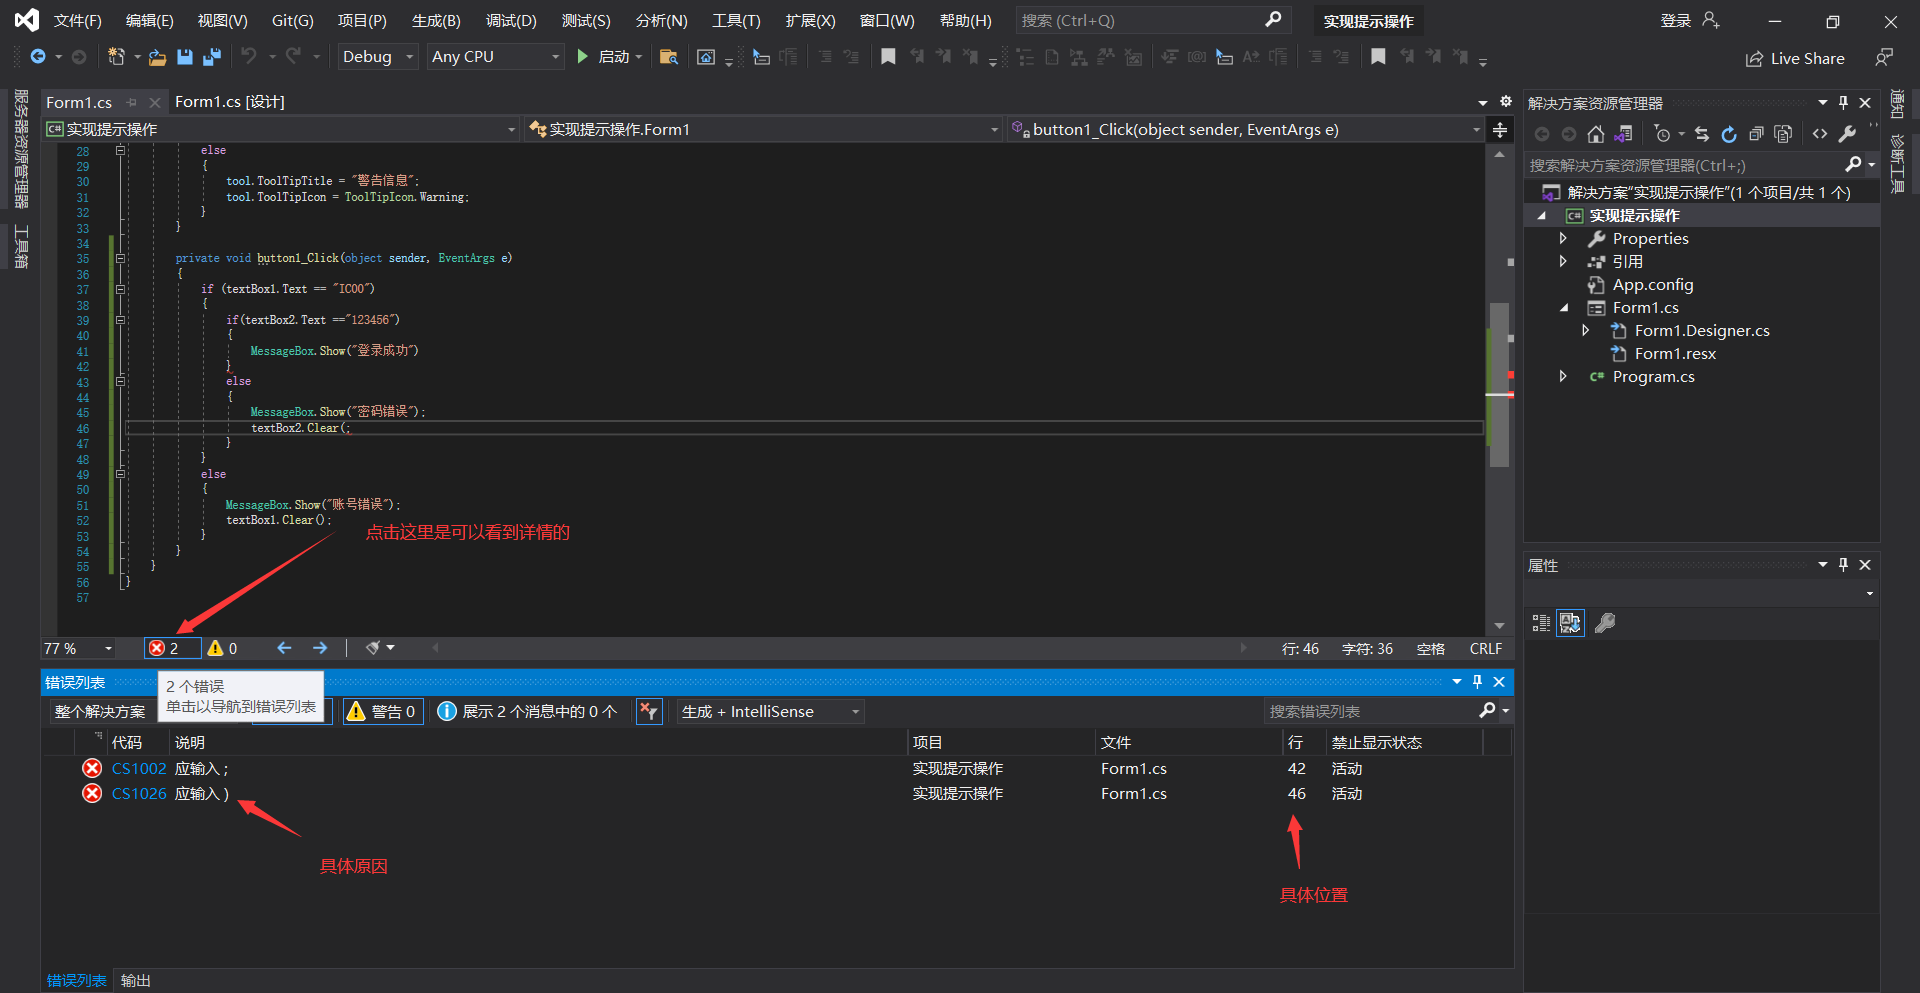Click the Open File folder icon
This screenshot has height=993, width=1920.
coord(157,57)
